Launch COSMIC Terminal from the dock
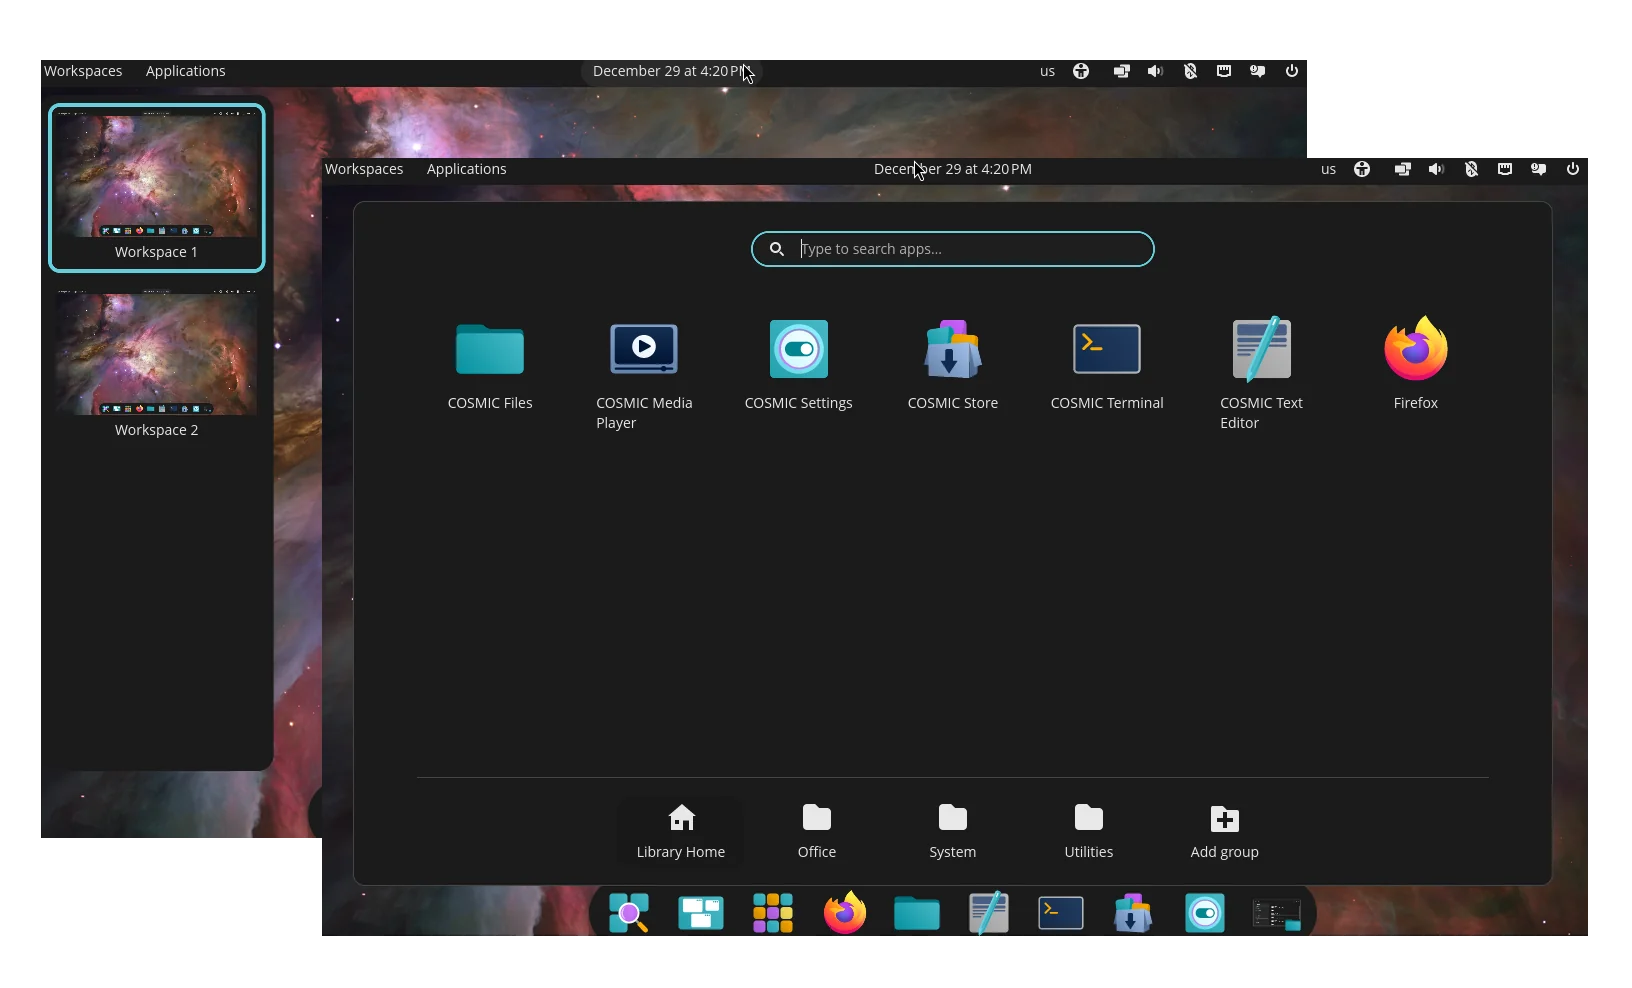1632x988 pixels. point(1061,913)
